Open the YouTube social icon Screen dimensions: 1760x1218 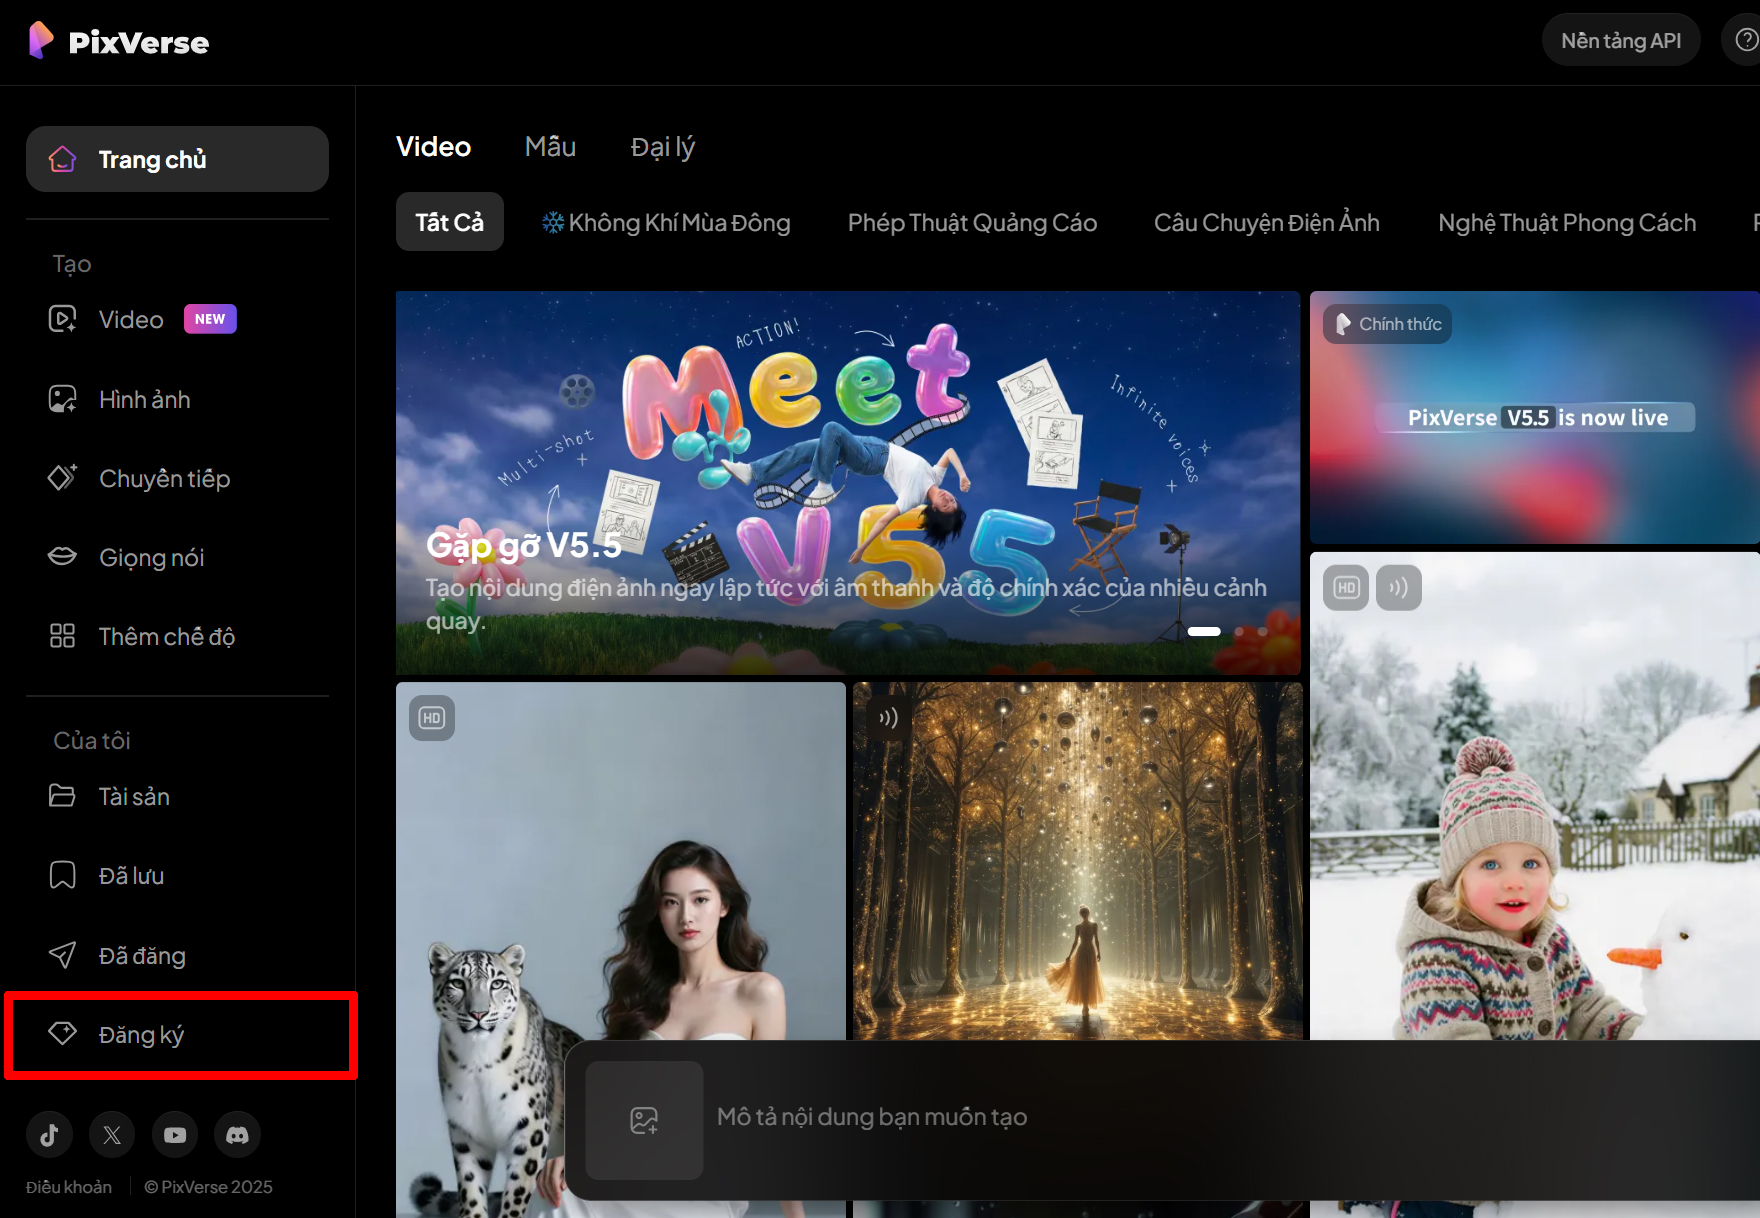click(175, 1134)
